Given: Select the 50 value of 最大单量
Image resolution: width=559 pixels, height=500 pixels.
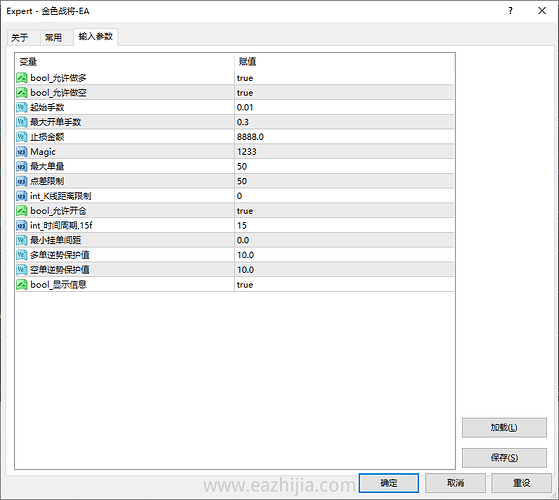Looking at the screenshot, I should tap(242, 166).
